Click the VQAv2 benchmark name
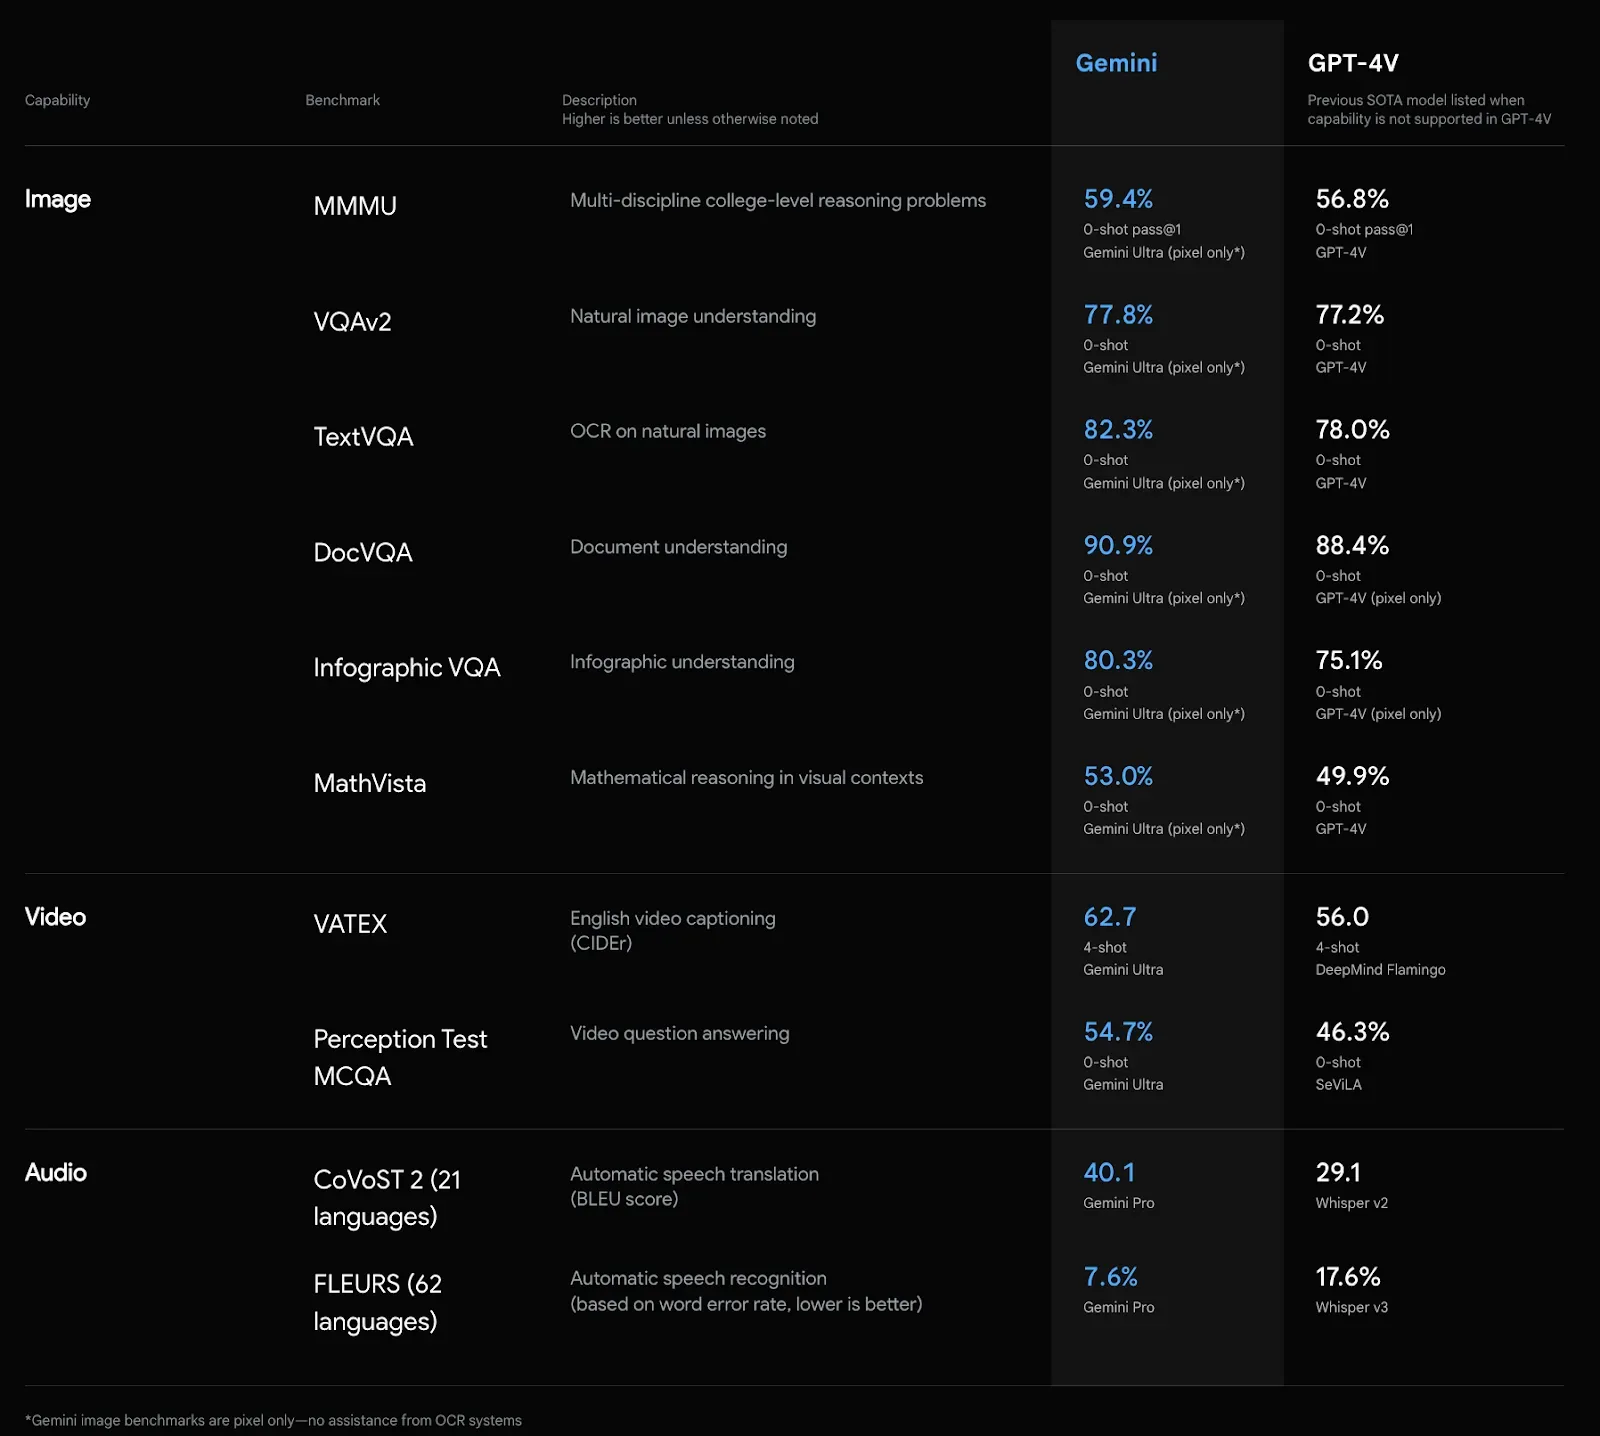This screenshot has height=1436, width=1600. point(352,322)
